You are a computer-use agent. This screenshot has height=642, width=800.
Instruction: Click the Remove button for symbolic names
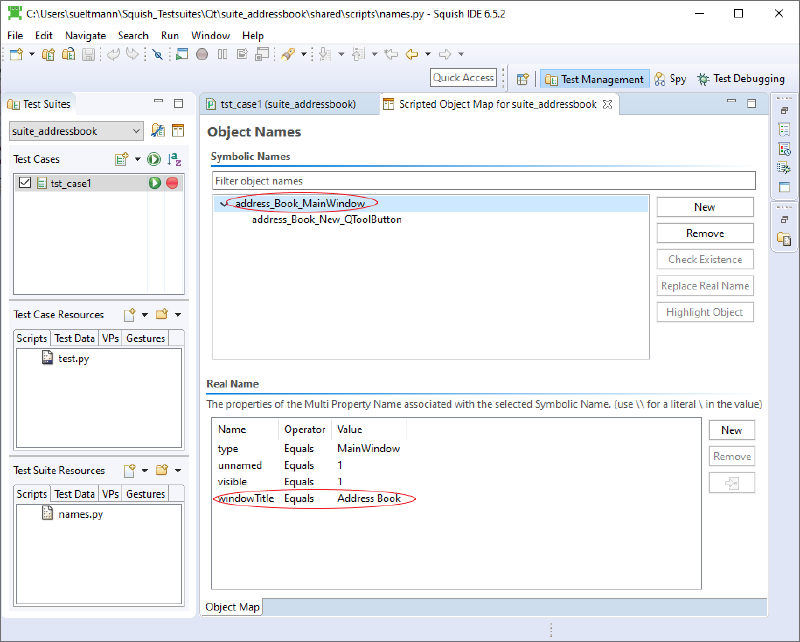point(704,233)
